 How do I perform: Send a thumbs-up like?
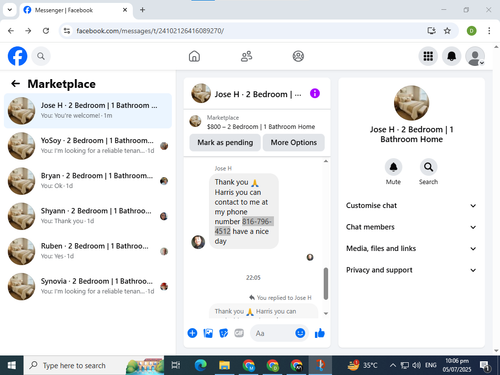[320, 333]
